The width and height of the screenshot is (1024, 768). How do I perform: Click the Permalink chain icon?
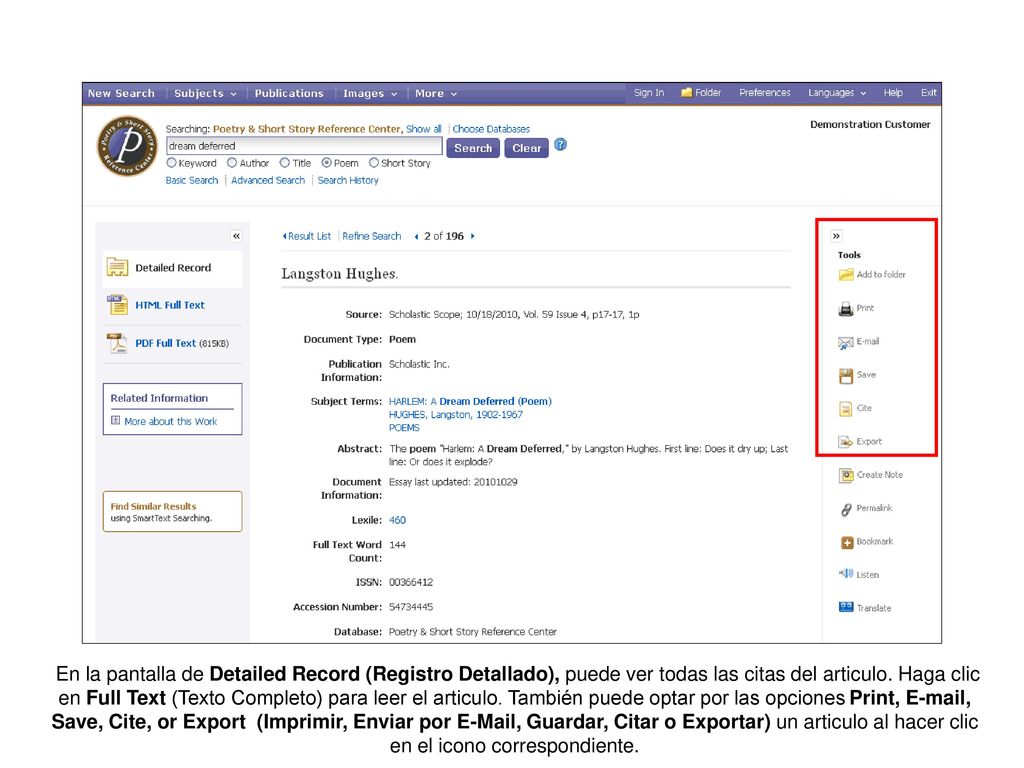pos(846,509)
